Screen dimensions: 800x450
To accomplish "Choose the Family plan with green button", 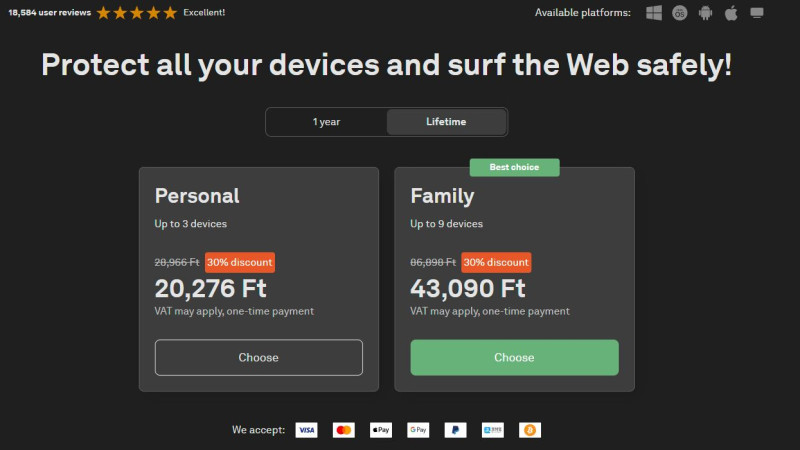I will coord(514,358).
